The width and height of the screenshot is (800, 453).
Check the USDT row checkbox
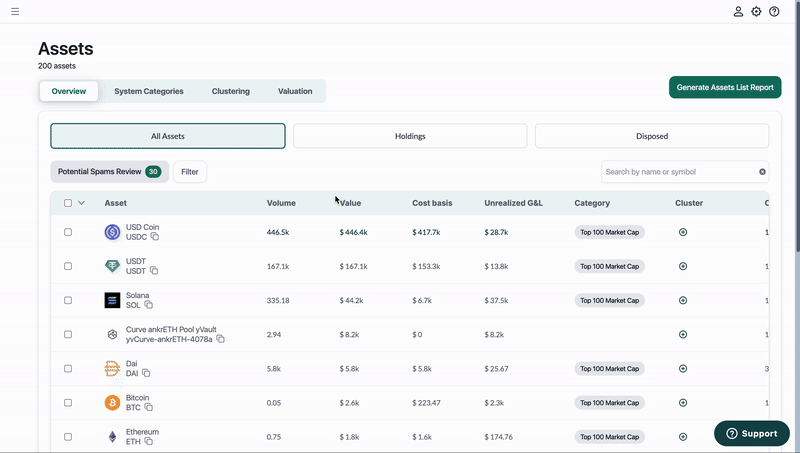68,266
